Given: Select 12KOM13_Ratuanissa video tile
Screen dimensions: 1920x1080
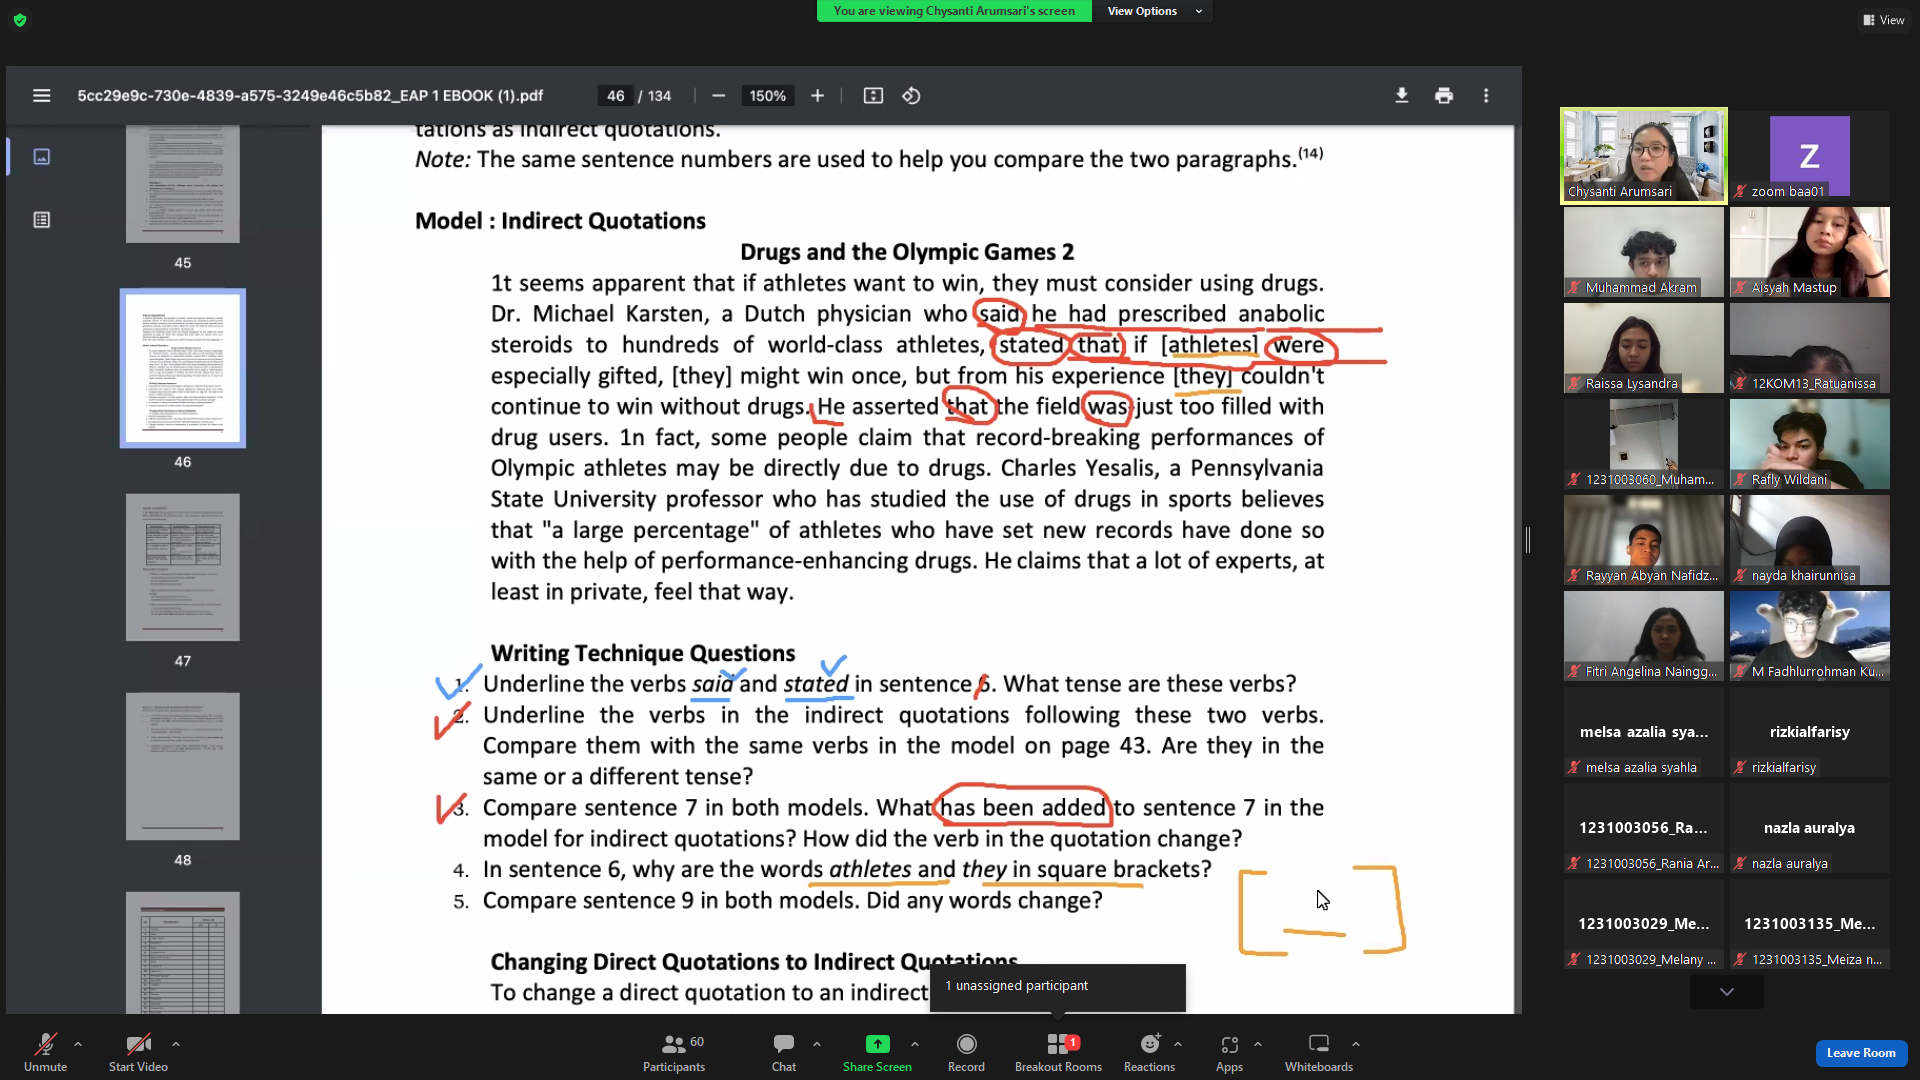Looking at the screenshot, I should (x=1809, y=348).
